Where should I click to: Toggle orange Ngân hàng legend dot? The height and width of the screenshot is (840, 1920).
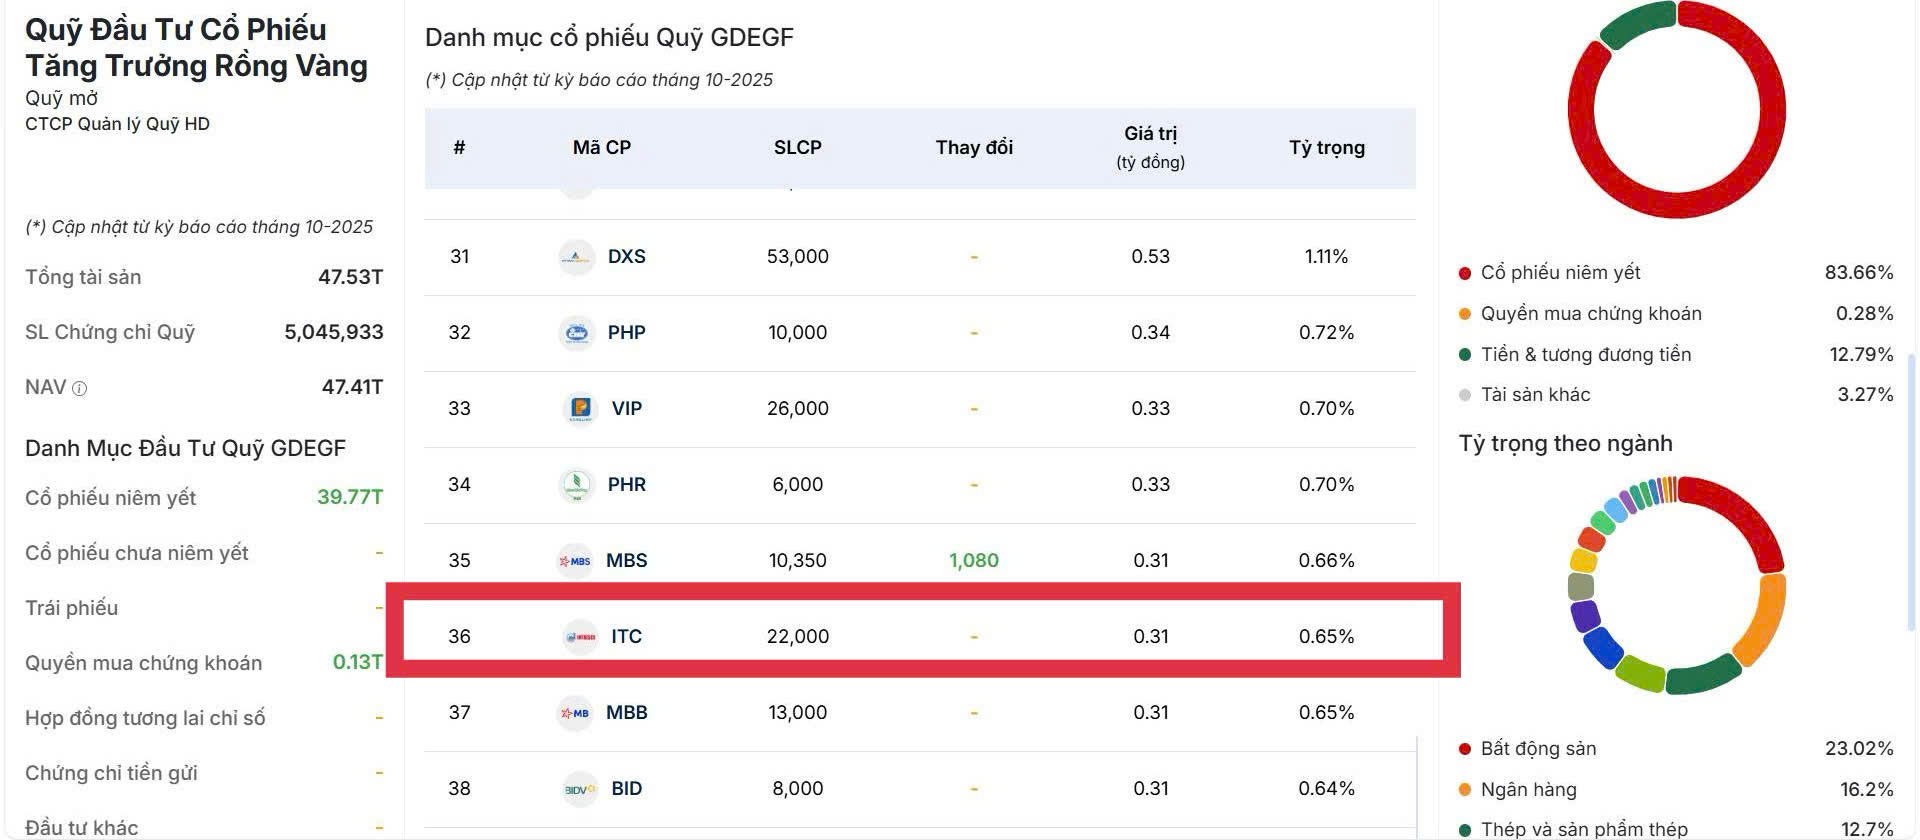click(1465, 790)
